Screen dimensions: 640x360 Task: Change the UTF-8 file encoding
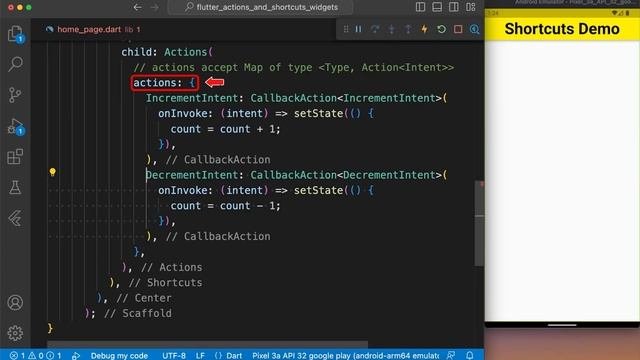point(174,356)
